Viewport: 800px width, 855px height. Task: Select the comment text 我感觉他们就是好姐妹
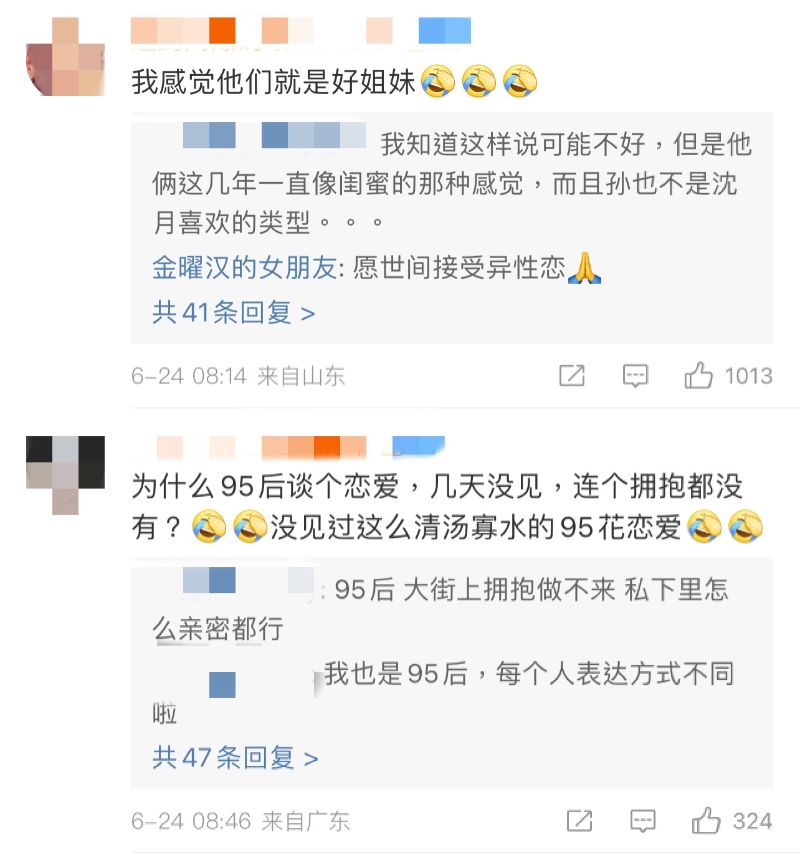point(273,82)
